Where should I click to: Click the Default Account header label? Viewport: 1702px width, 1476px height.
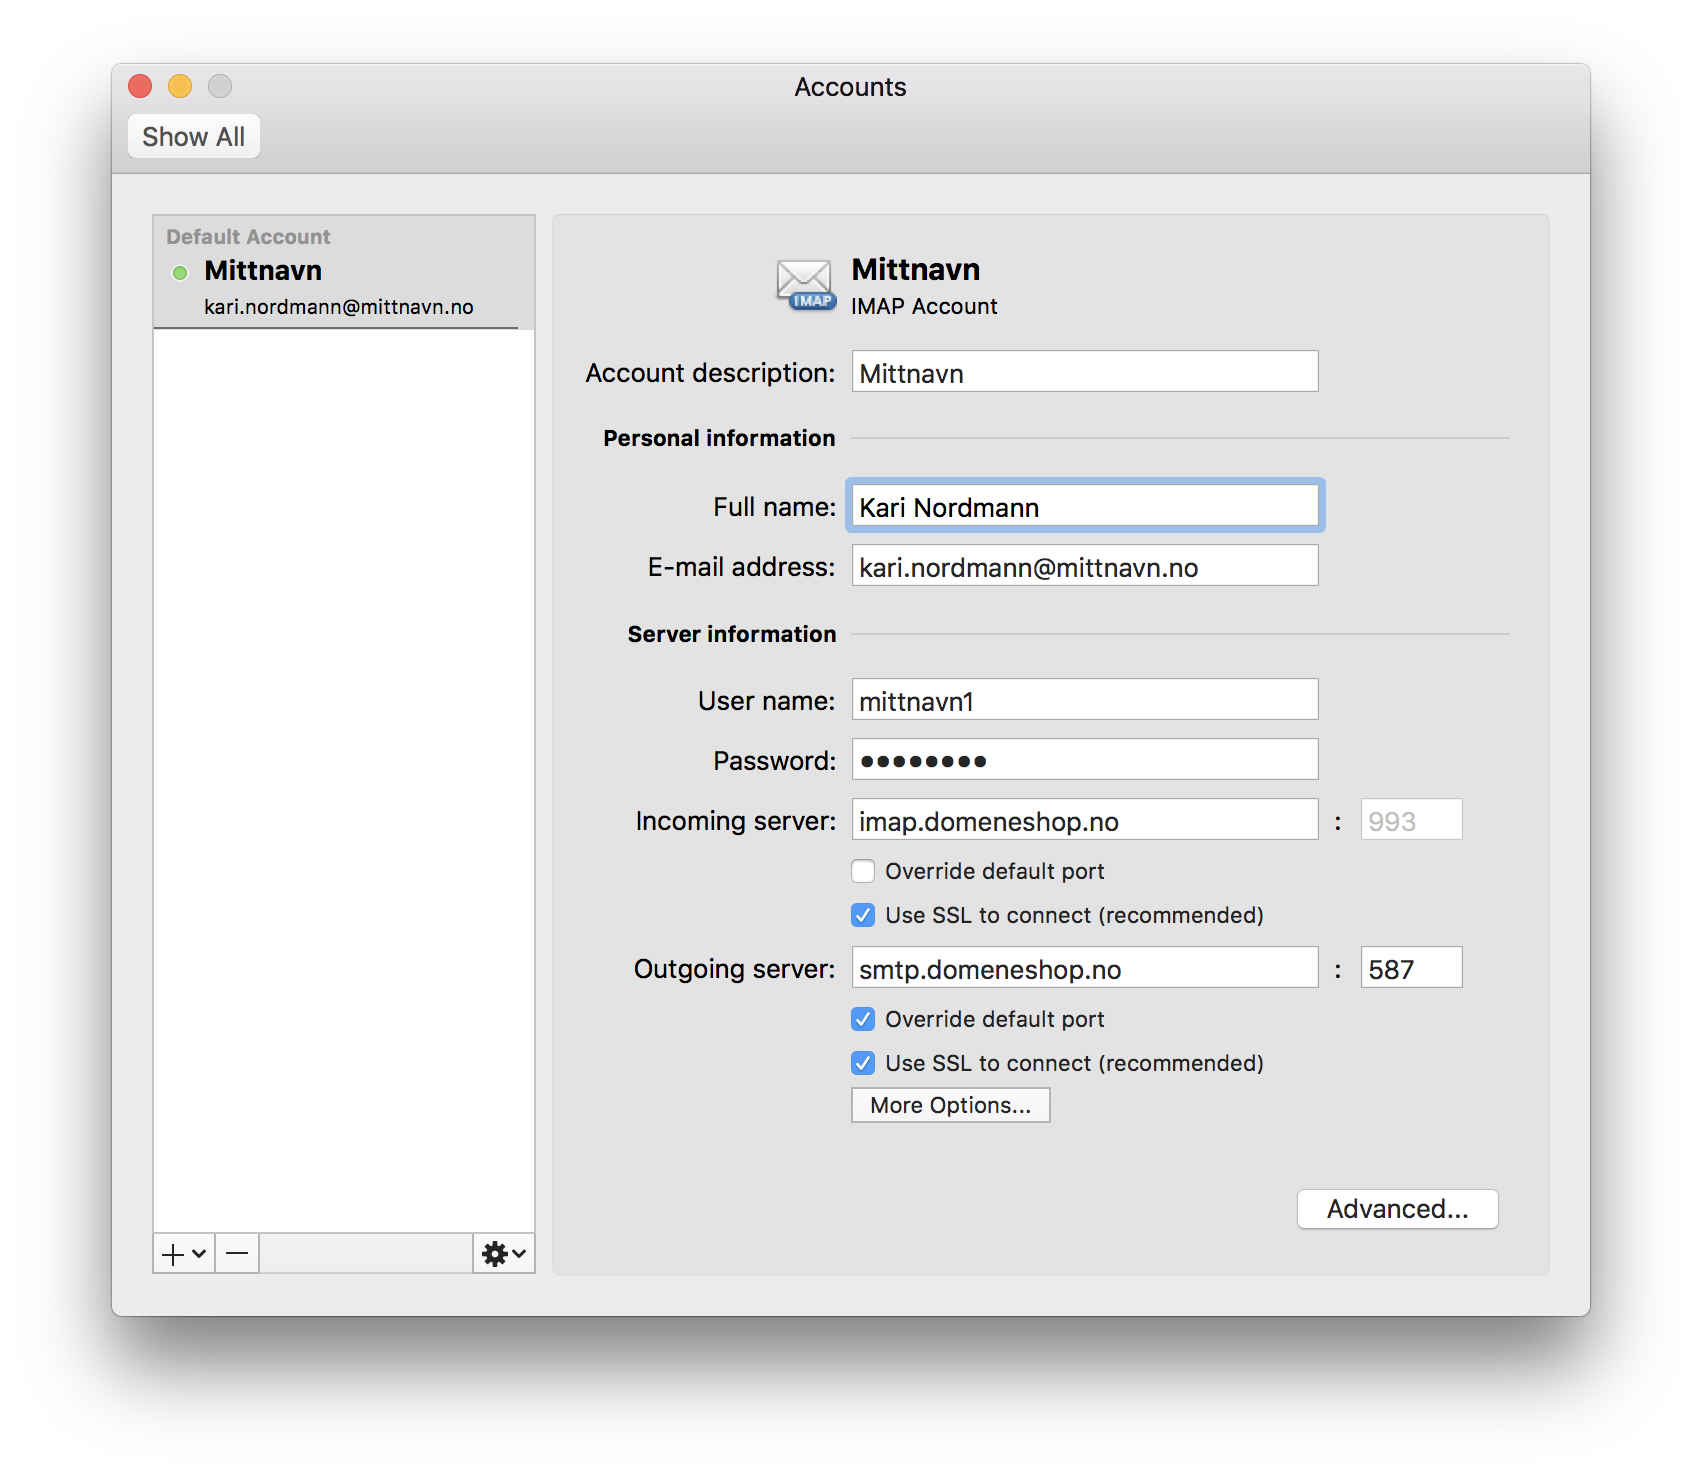[x=248, y=237]
